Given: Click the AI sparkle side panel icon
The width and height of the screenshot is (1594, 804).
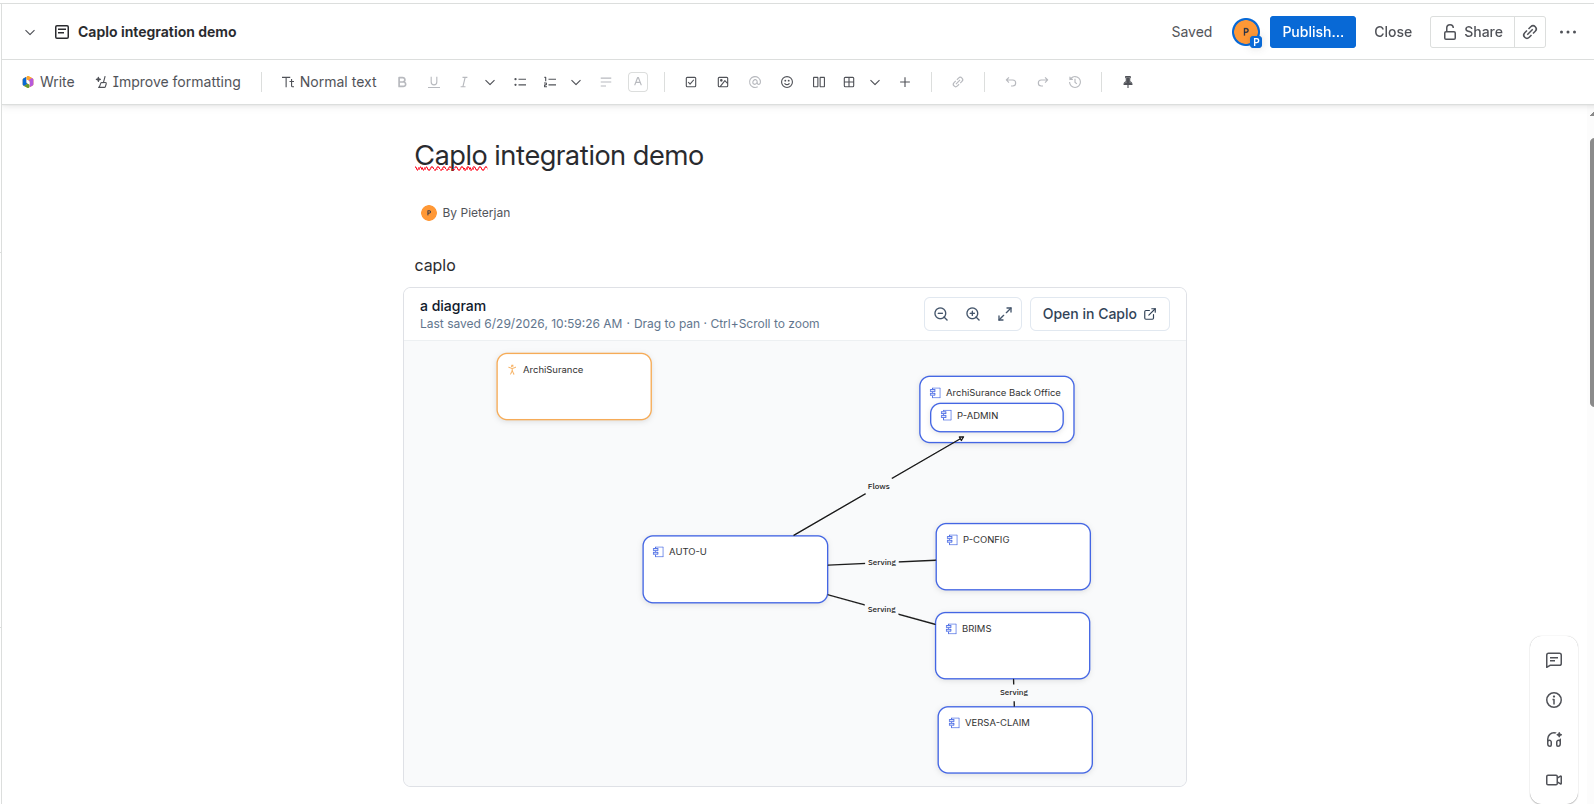Looking at the screenshot, I should (x=1554, y=740).
